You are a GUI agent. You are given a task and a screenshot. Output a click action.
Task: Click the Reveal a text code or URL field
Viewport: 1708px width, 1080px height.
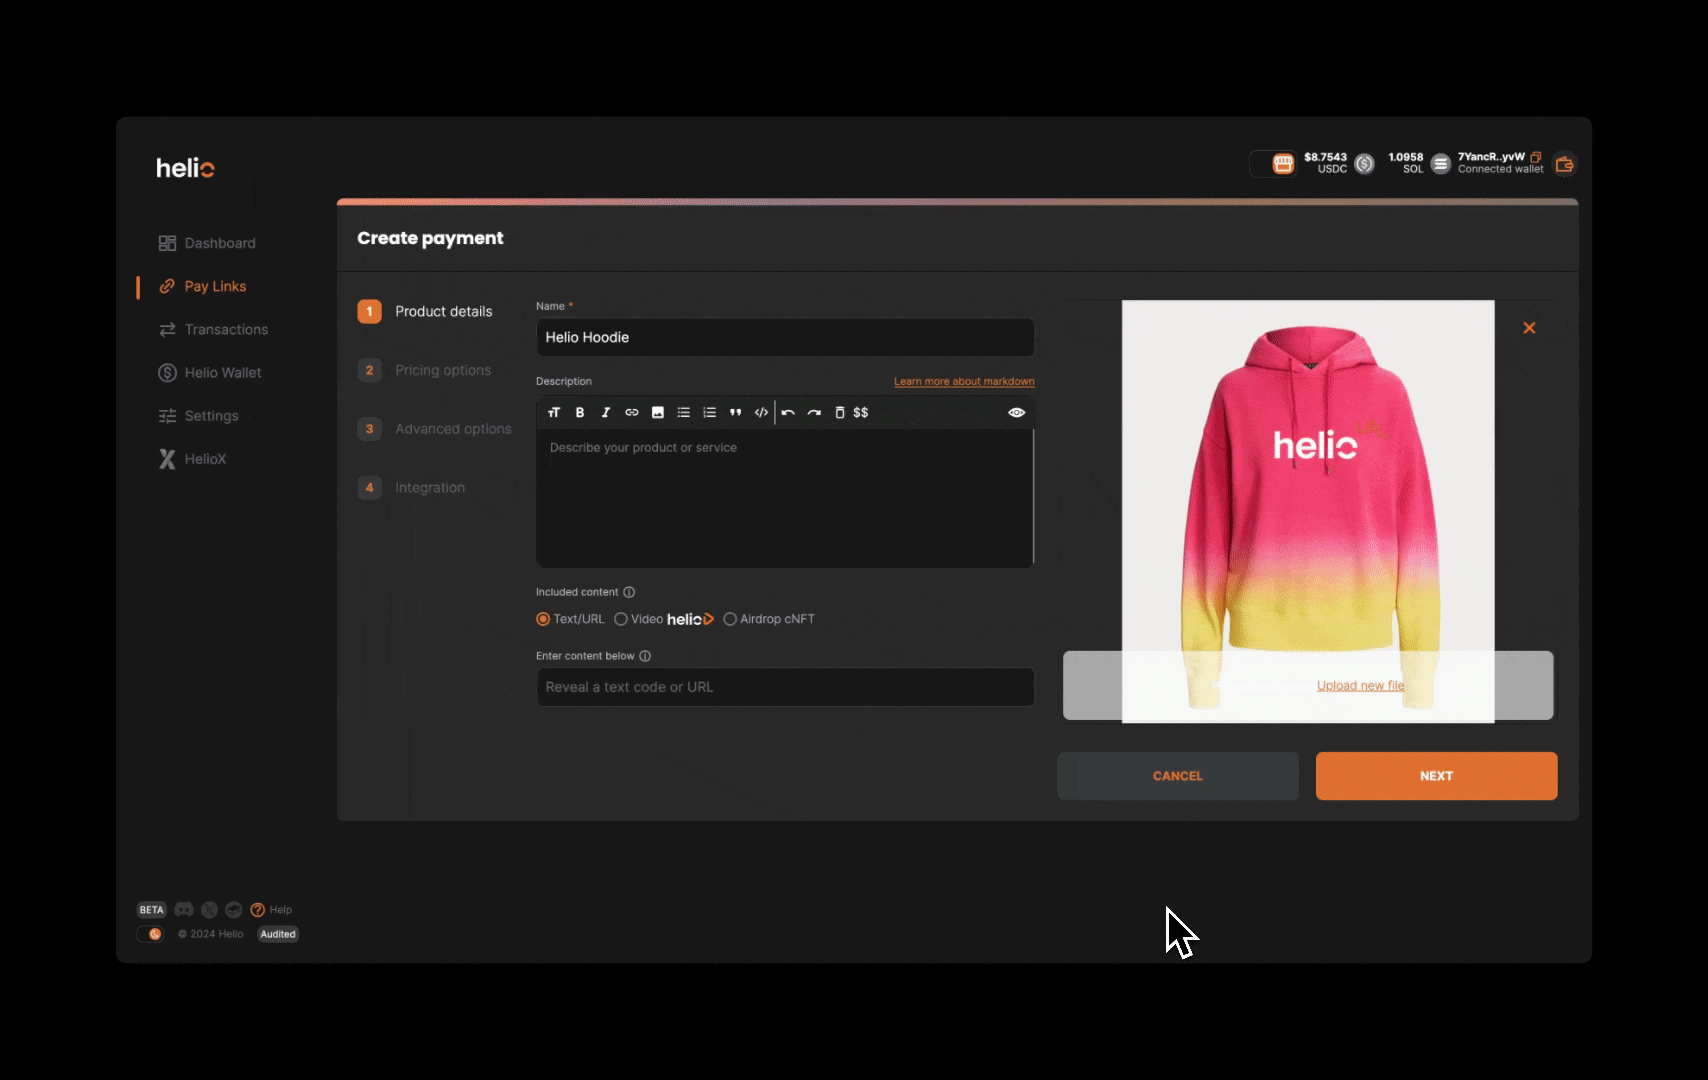point(785,687)
